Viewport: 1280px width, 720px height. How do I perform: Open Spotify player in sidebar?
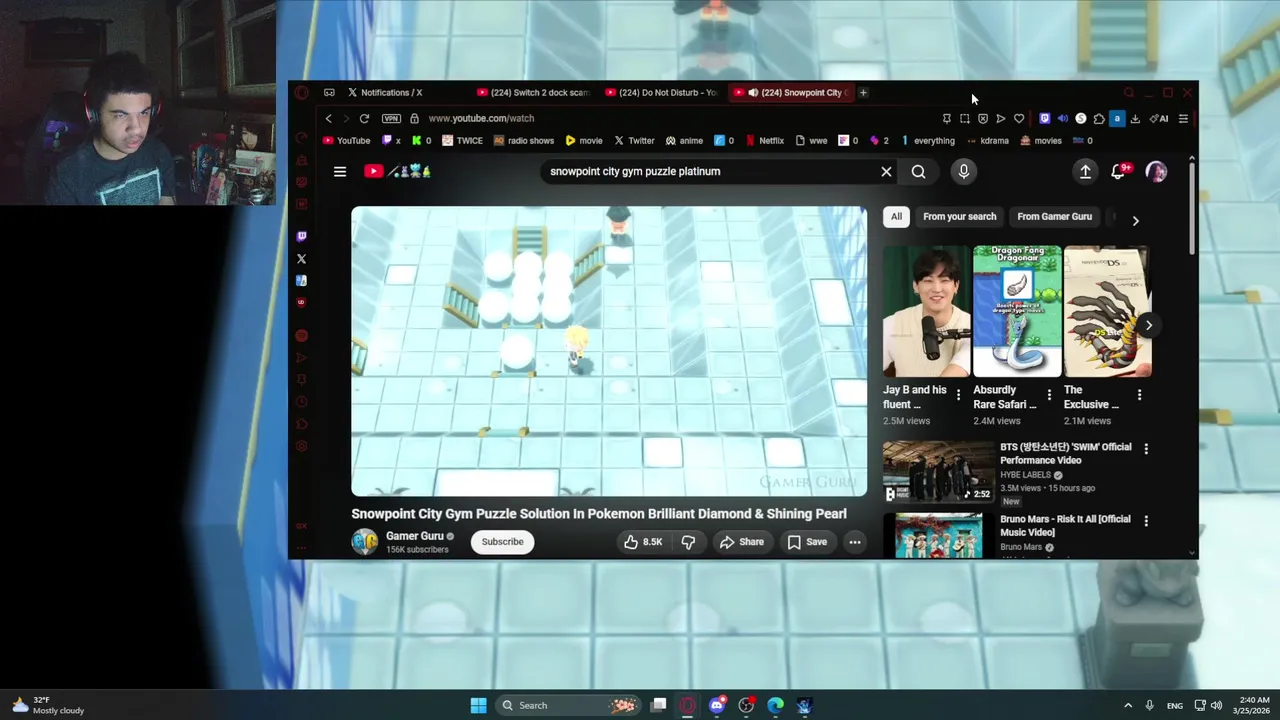click(301, 336)
